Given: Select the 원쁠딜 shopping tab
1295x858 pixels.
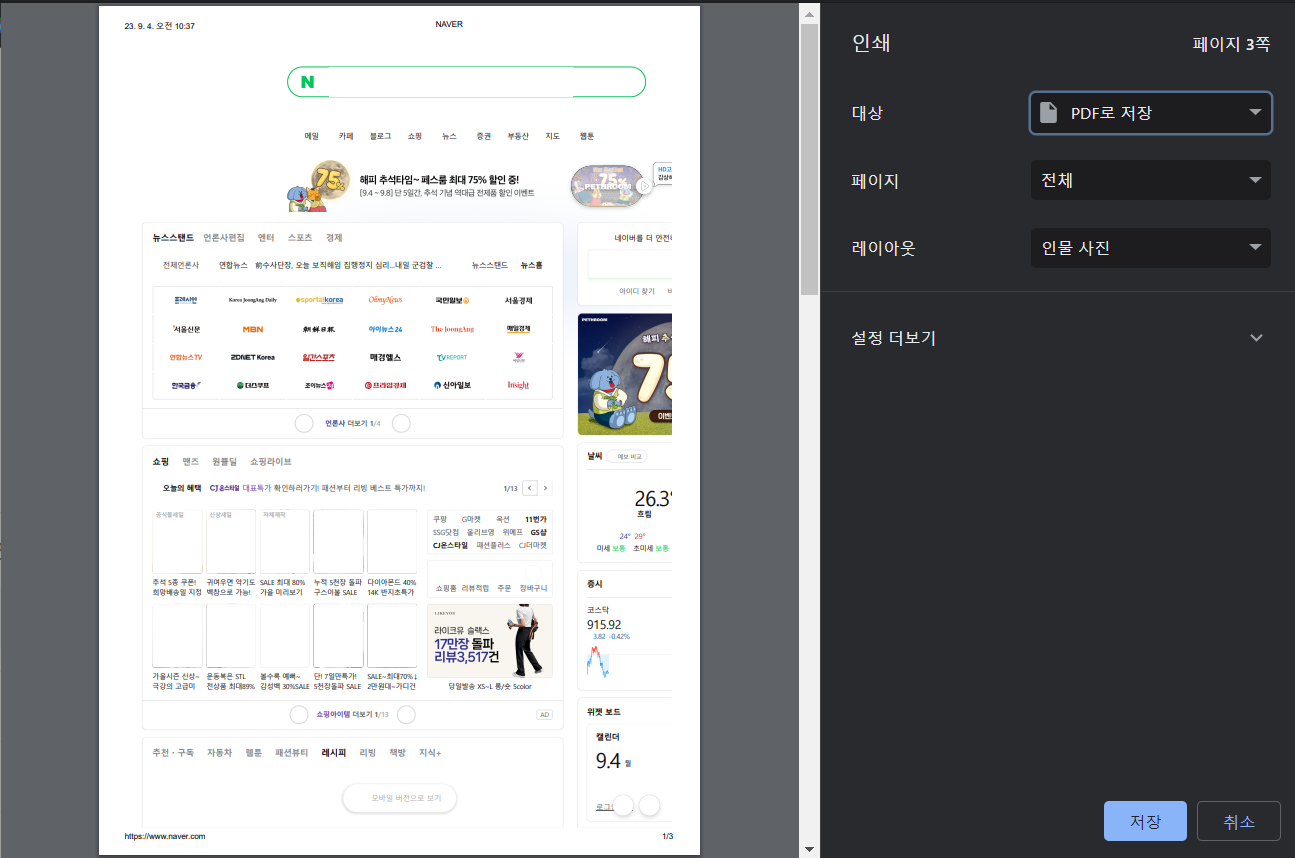Looking at the screenshot, I should click(x=225, y=462).
